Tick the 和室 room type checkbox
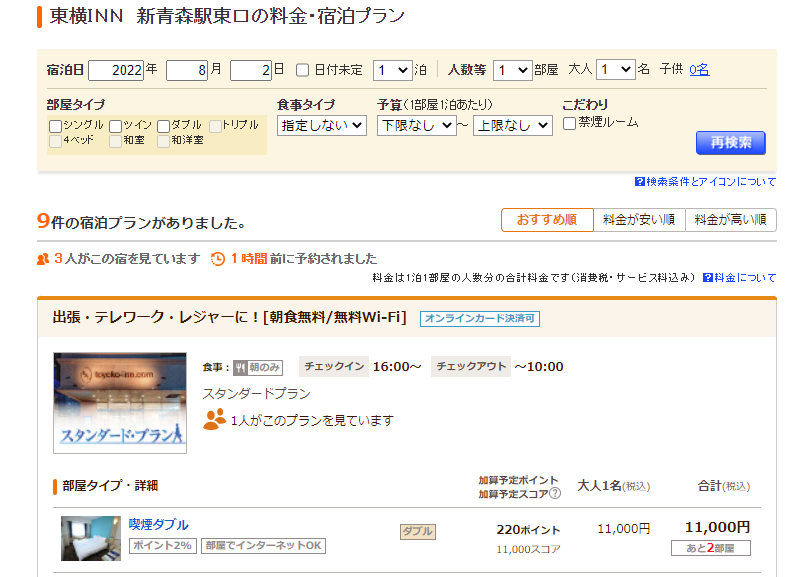The height and width of the screenshot is (577, 785). point(116,141)
